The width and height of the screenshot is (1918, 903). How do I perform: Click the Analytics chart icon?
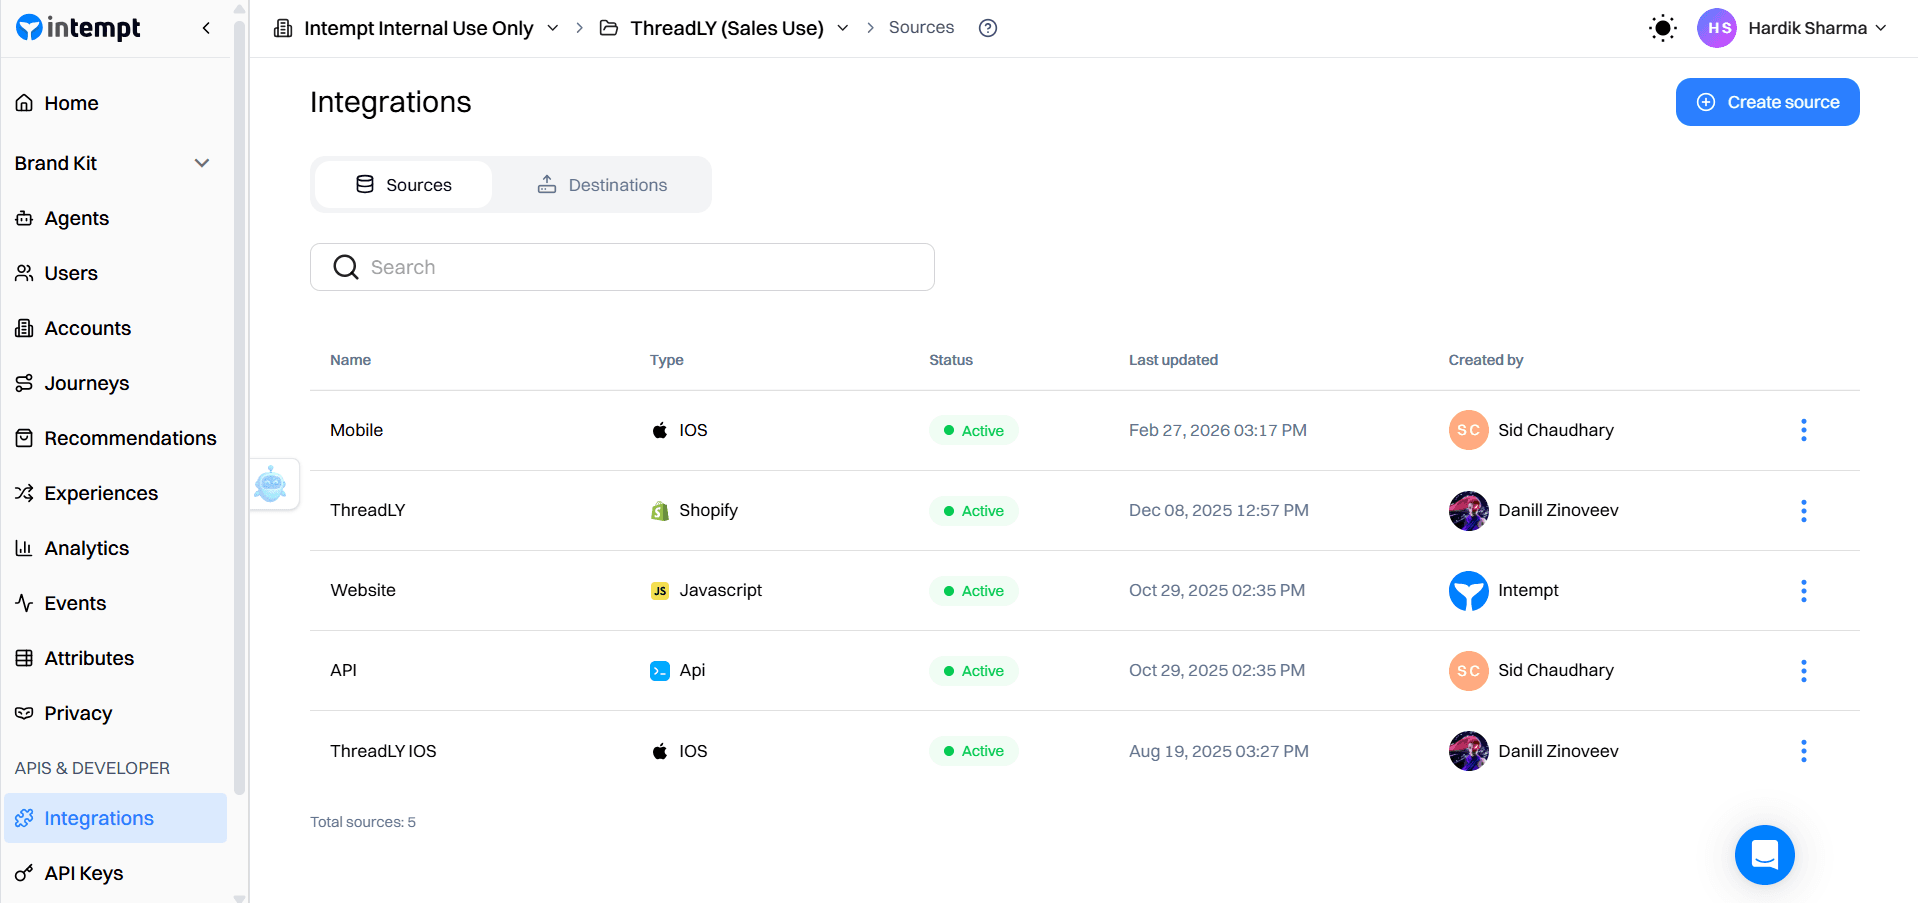click(x=25, y=548)
